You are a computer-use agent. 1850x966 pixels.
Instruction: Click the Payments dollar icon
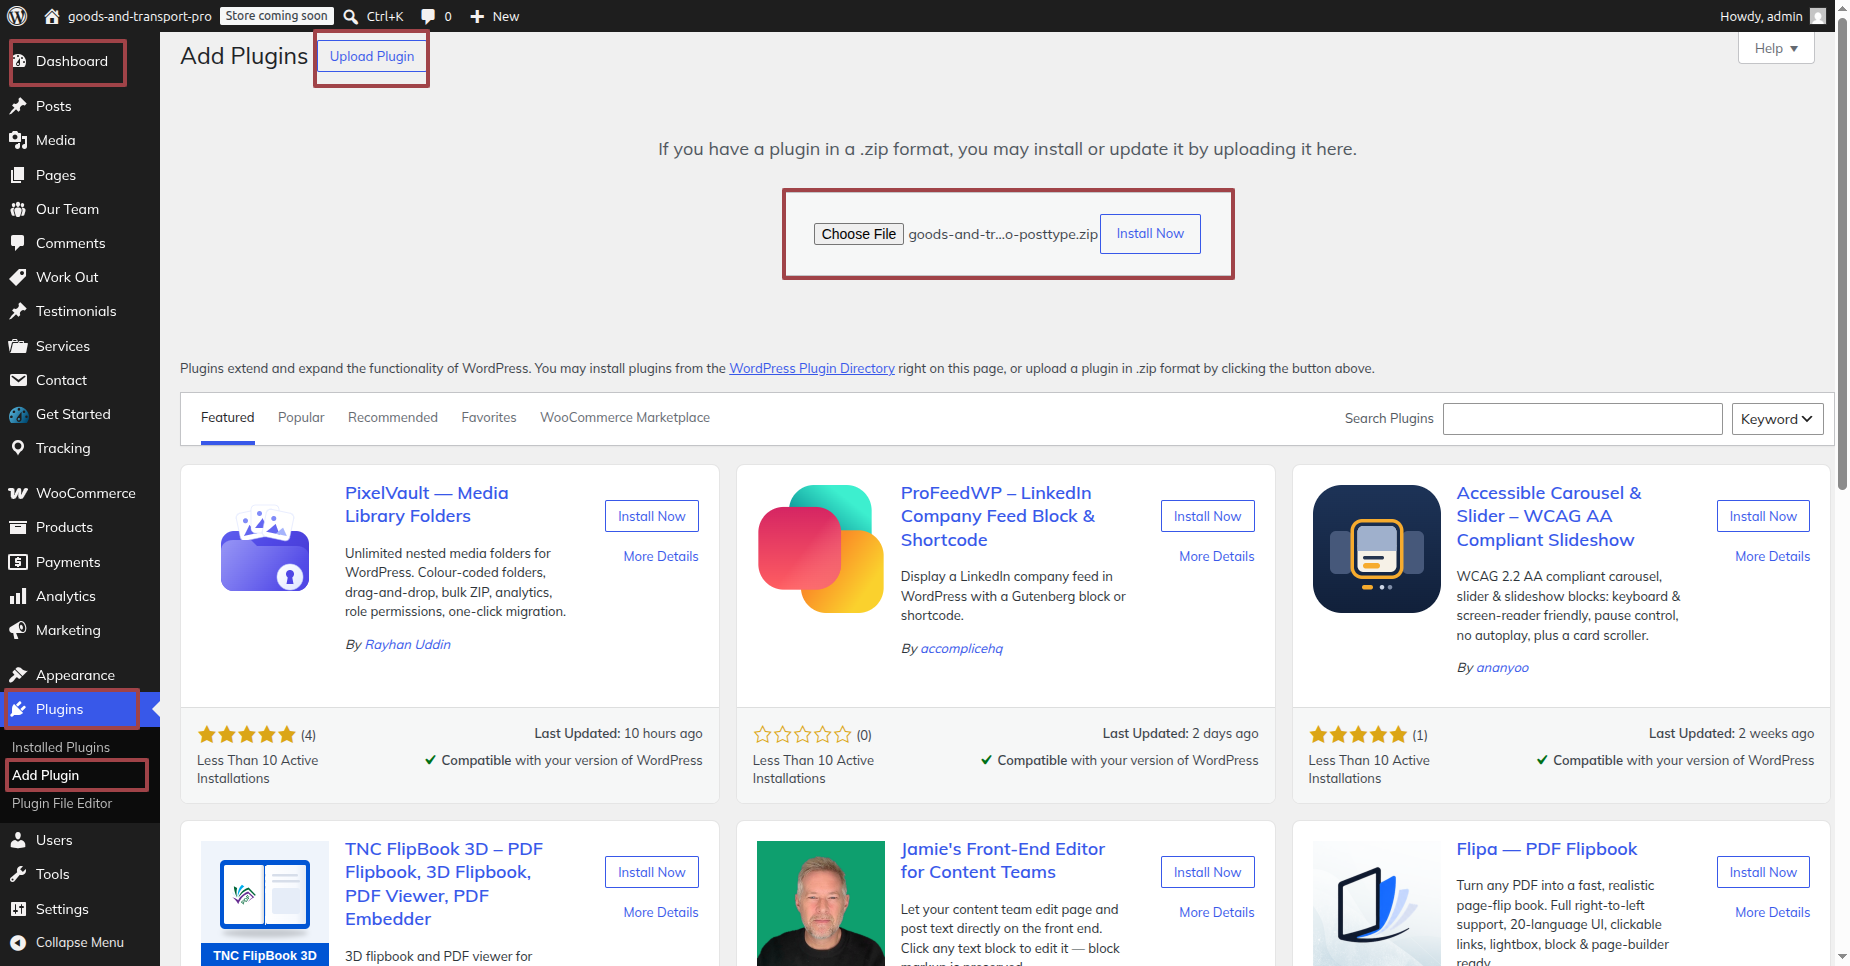pos(18,562)
